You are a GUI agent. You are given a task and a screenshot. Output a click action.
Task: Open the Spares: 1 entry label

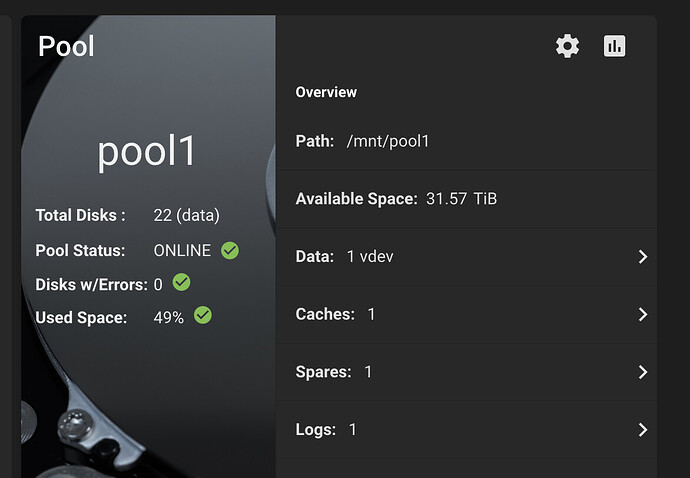pyautogui.click(x=333, y=372)
